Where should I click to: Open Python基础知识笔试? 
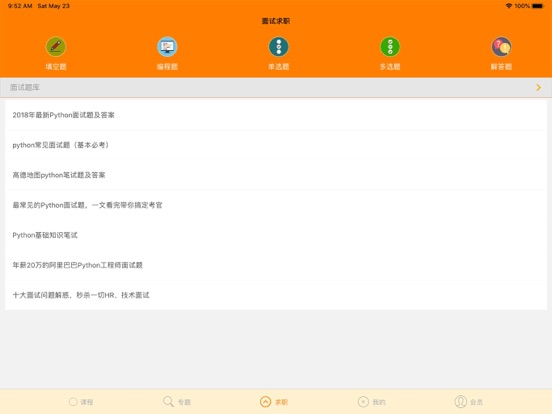pos(276,235)
